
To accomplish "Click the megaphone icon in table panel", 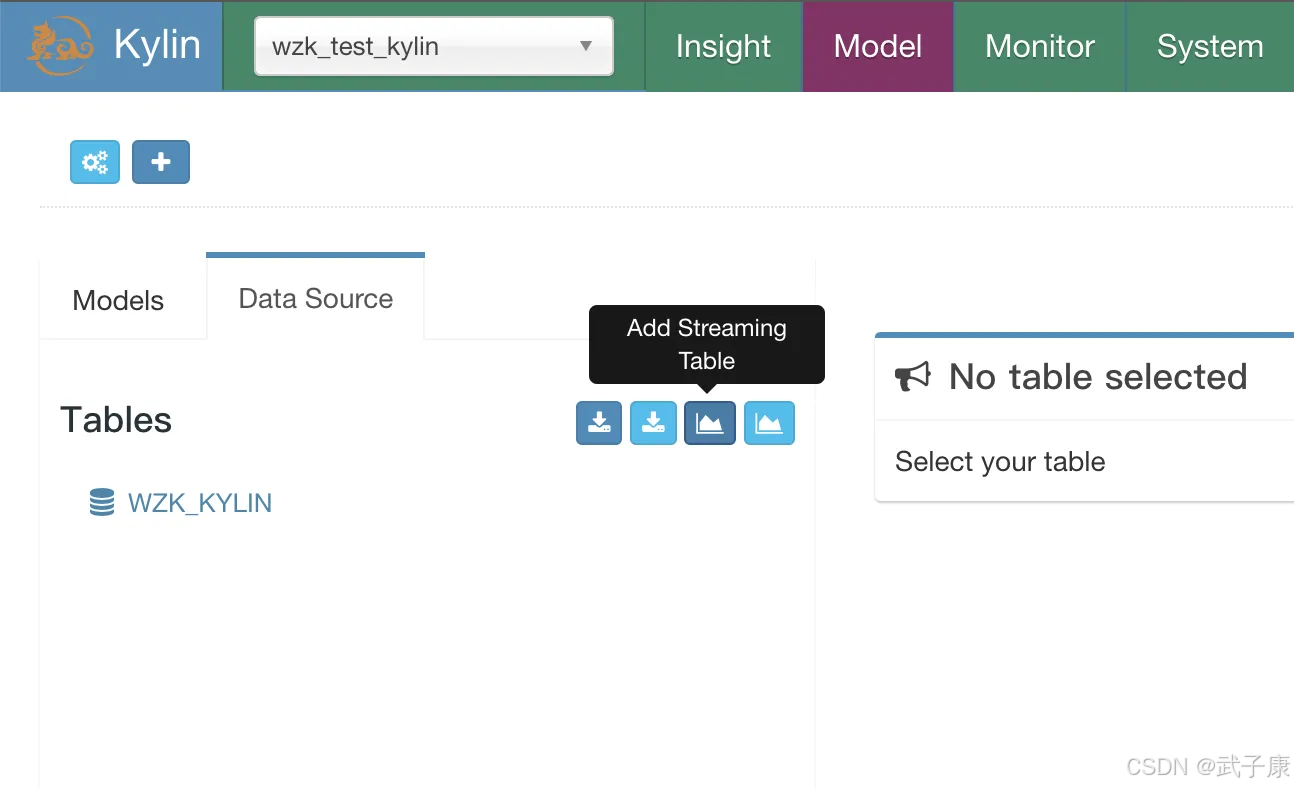I will [912, 377].
